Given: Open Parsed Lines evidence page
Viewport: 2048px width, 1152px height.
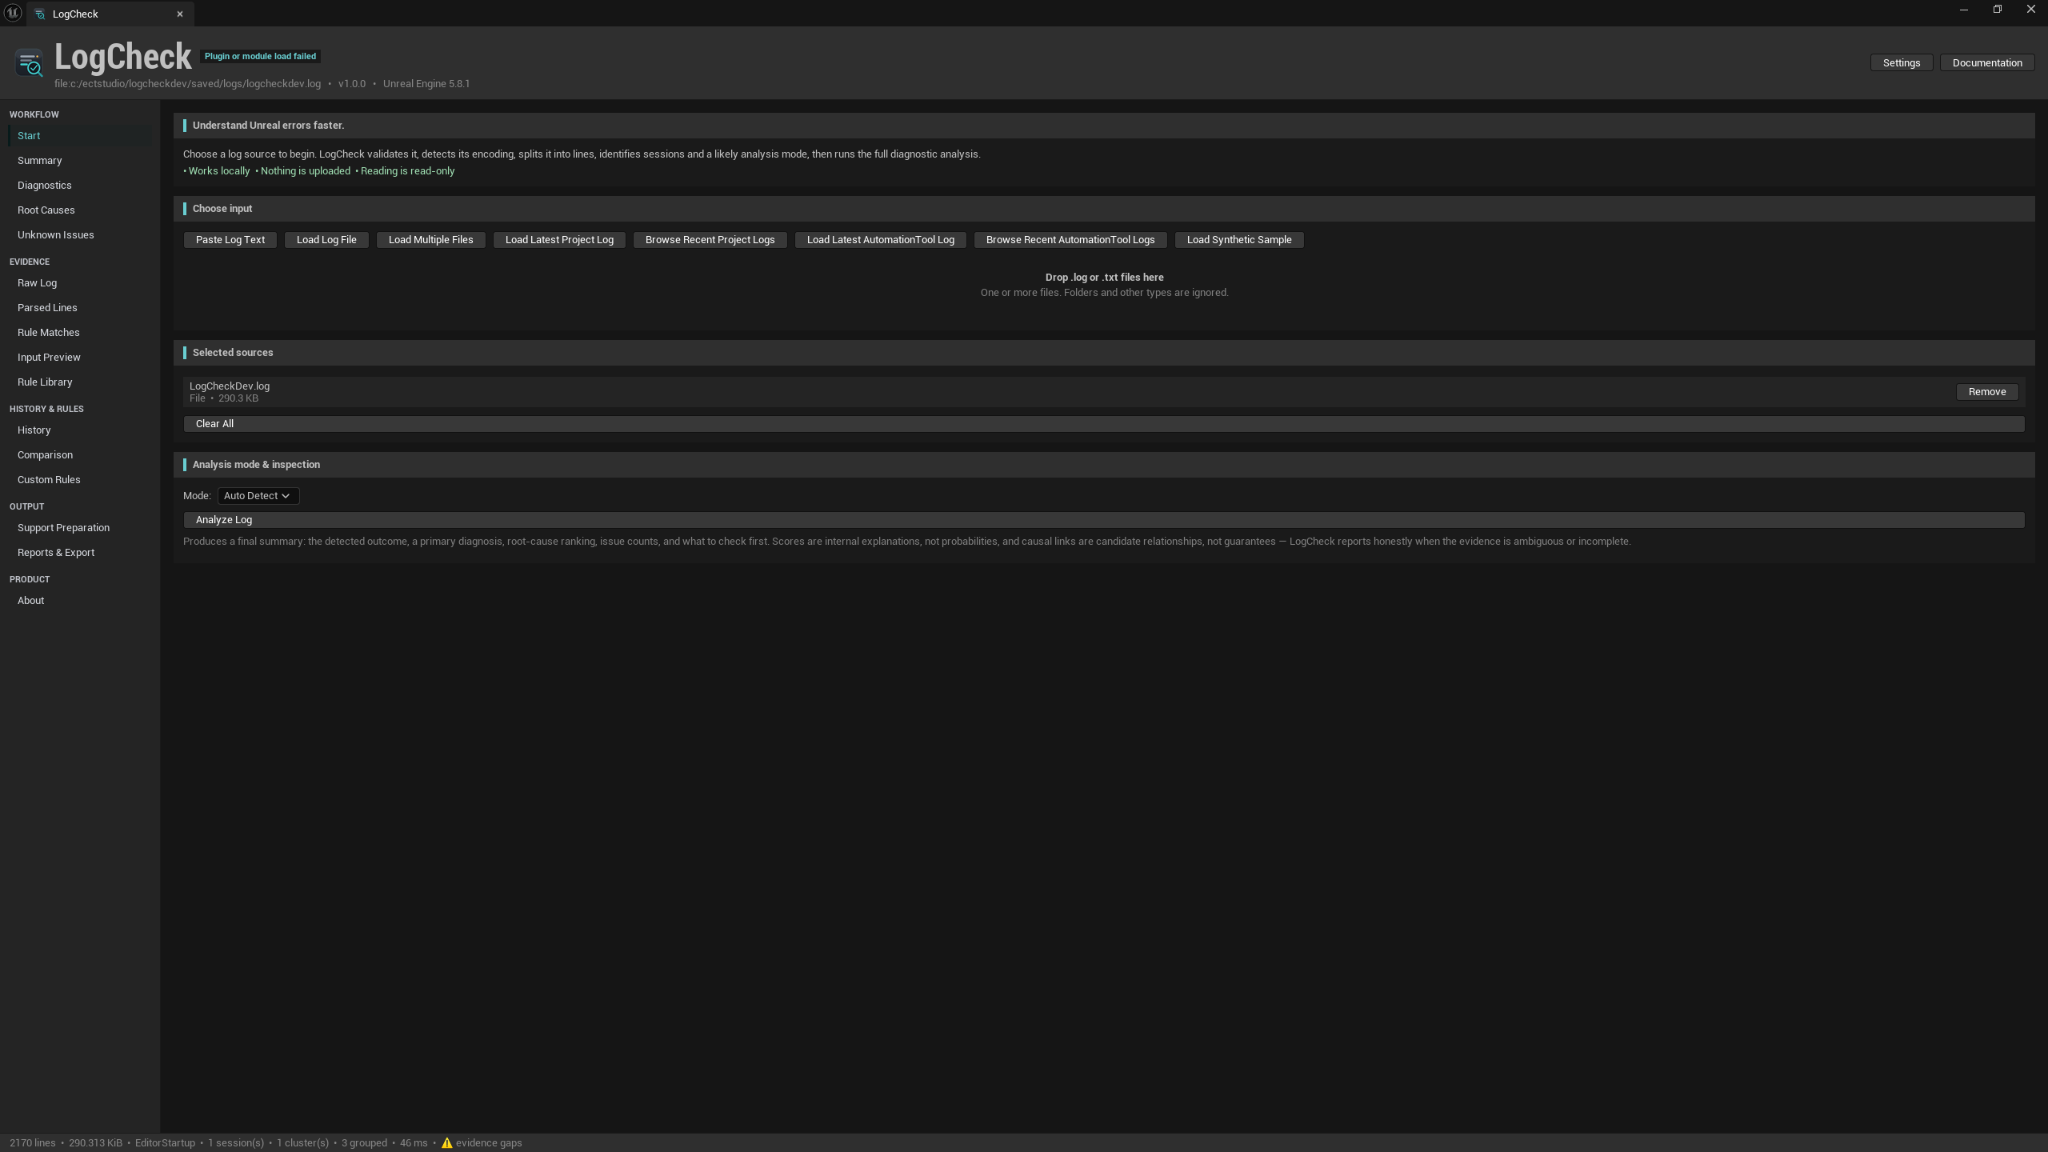Looking at the screenshot, I should (x=80, y=308).
